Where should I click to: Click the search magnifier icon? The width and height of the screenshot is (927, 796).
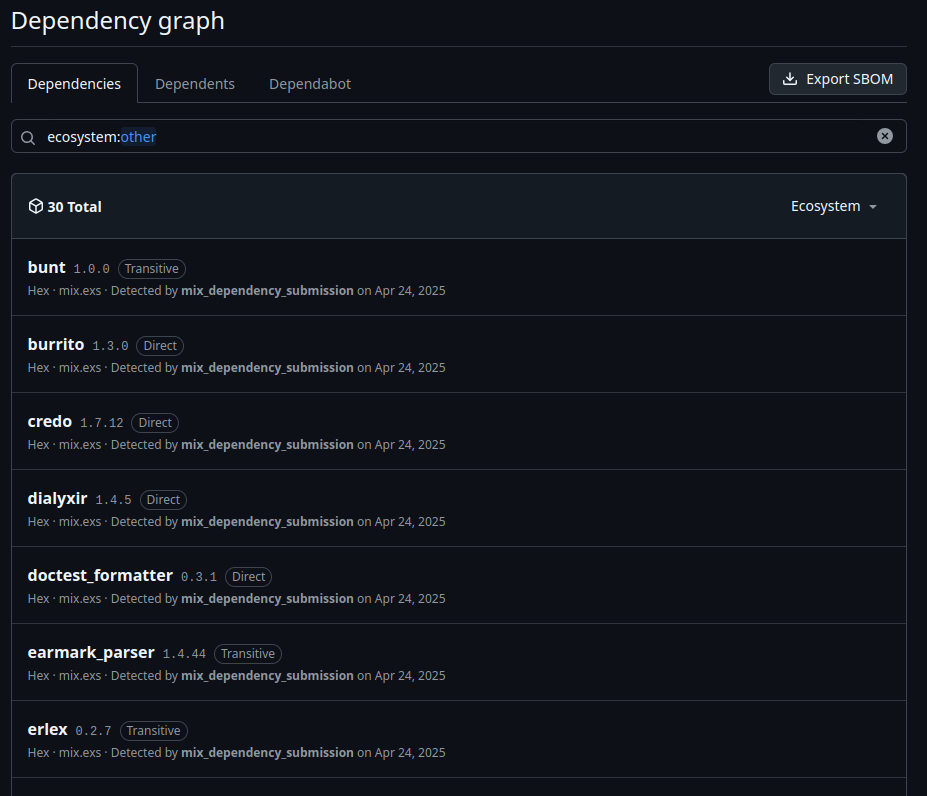[x=28, y=138]
